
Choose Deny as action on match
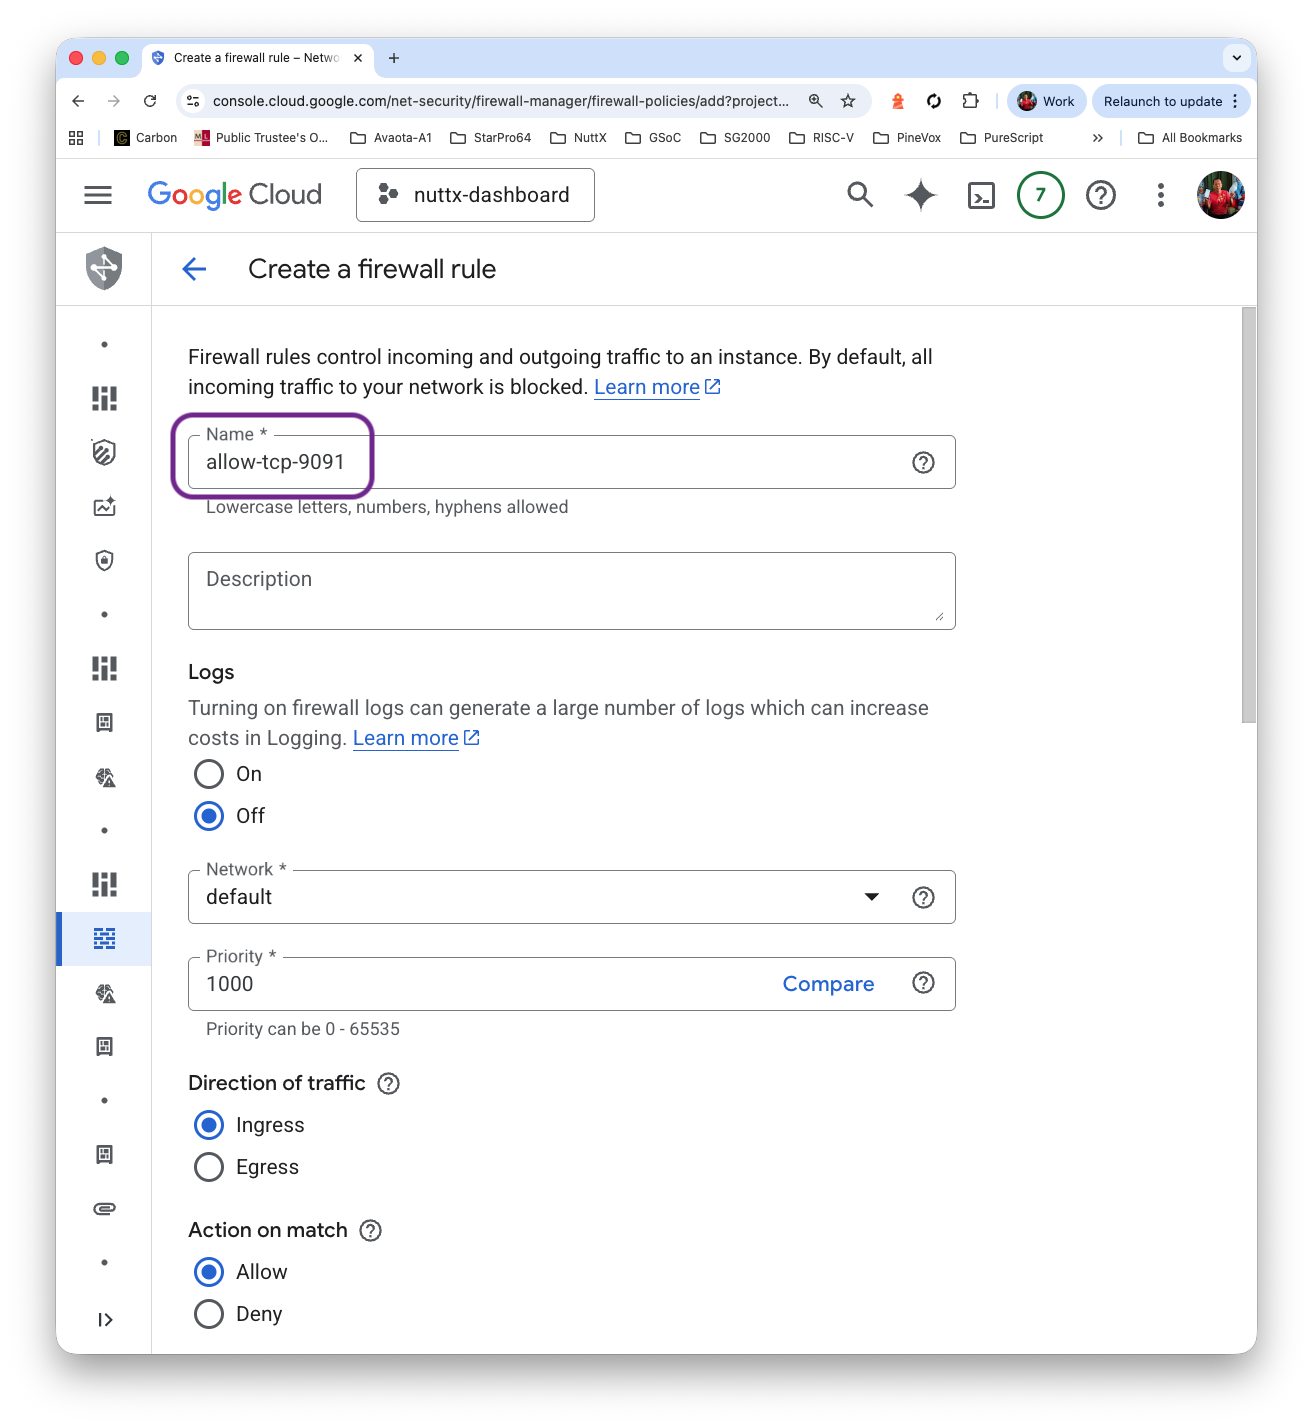click(x=208, y=1313)
